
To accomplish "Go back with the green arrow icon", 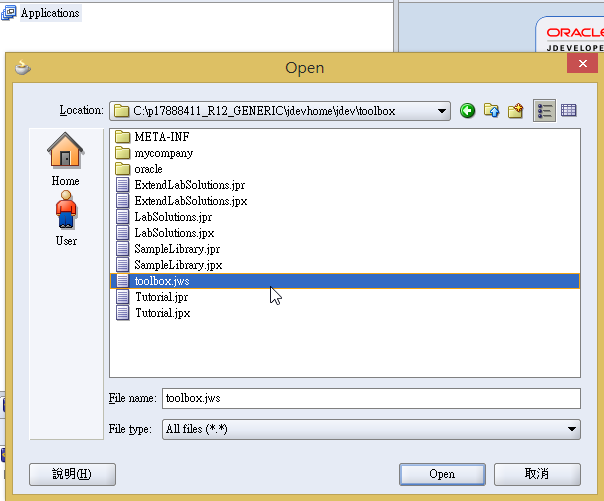I will pyautogui.click(x=467, y=111).
